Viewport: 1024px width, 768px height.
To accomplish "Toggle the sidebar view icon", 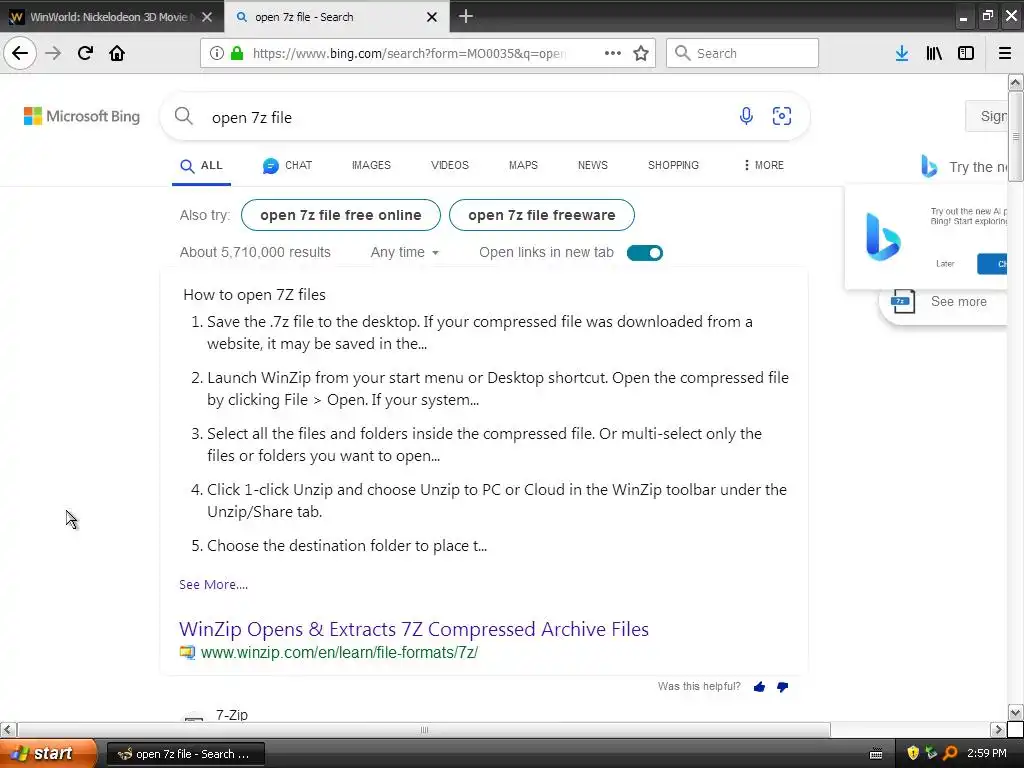I will (966, 53).
